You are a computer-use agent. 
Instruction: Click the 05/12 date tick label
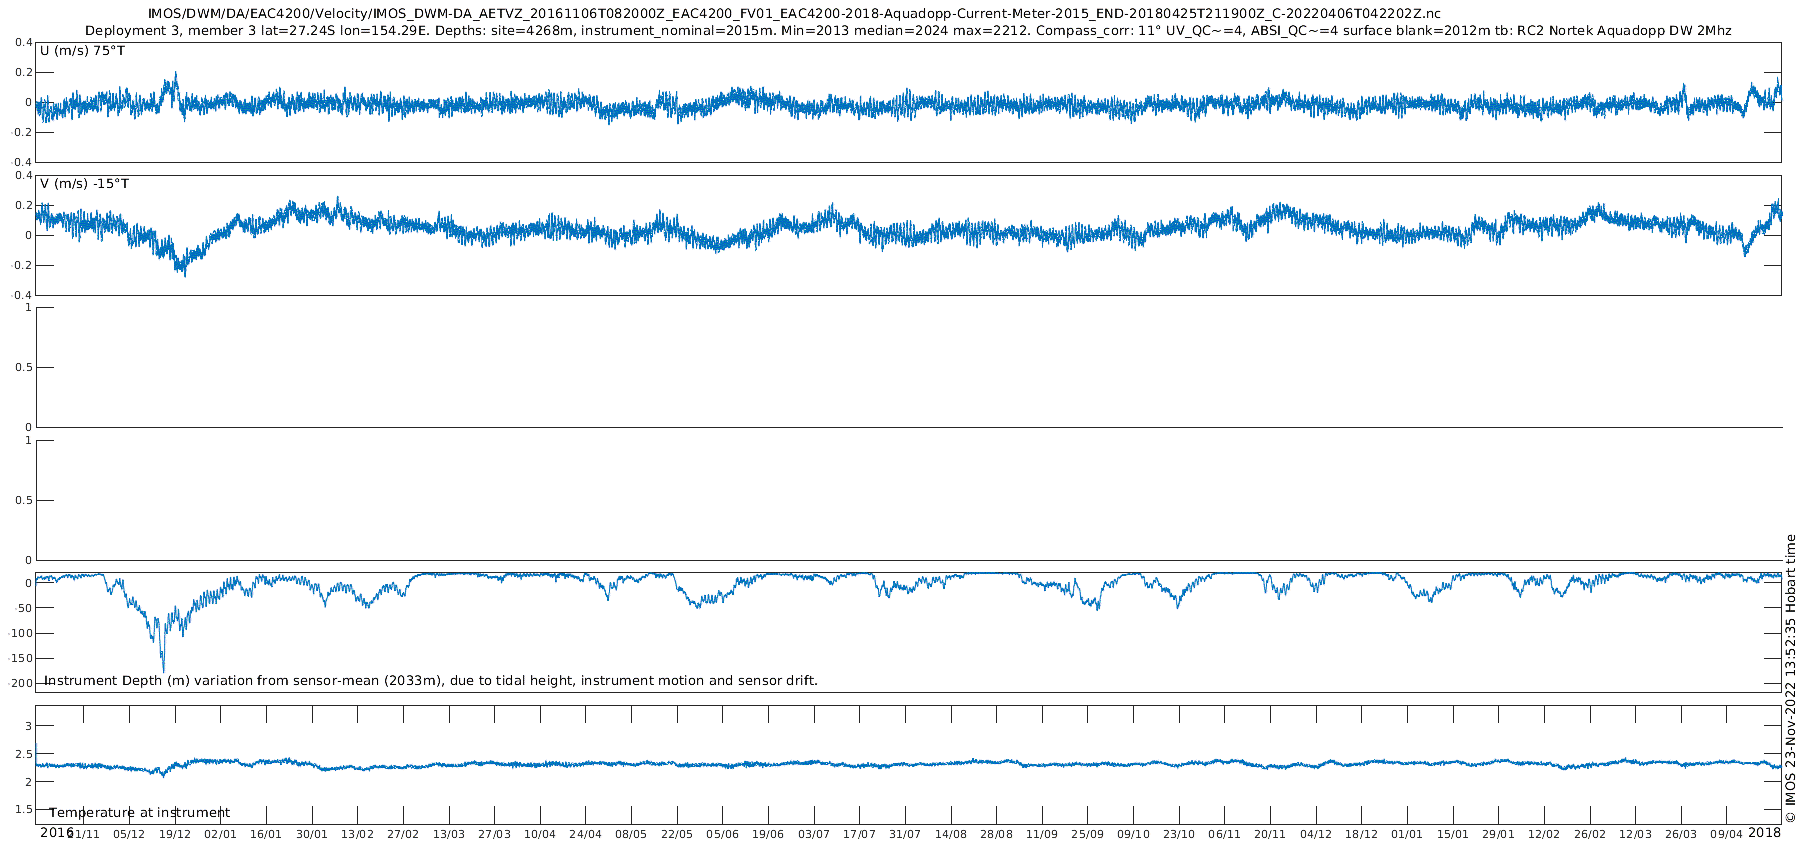(x=129, y=834)
